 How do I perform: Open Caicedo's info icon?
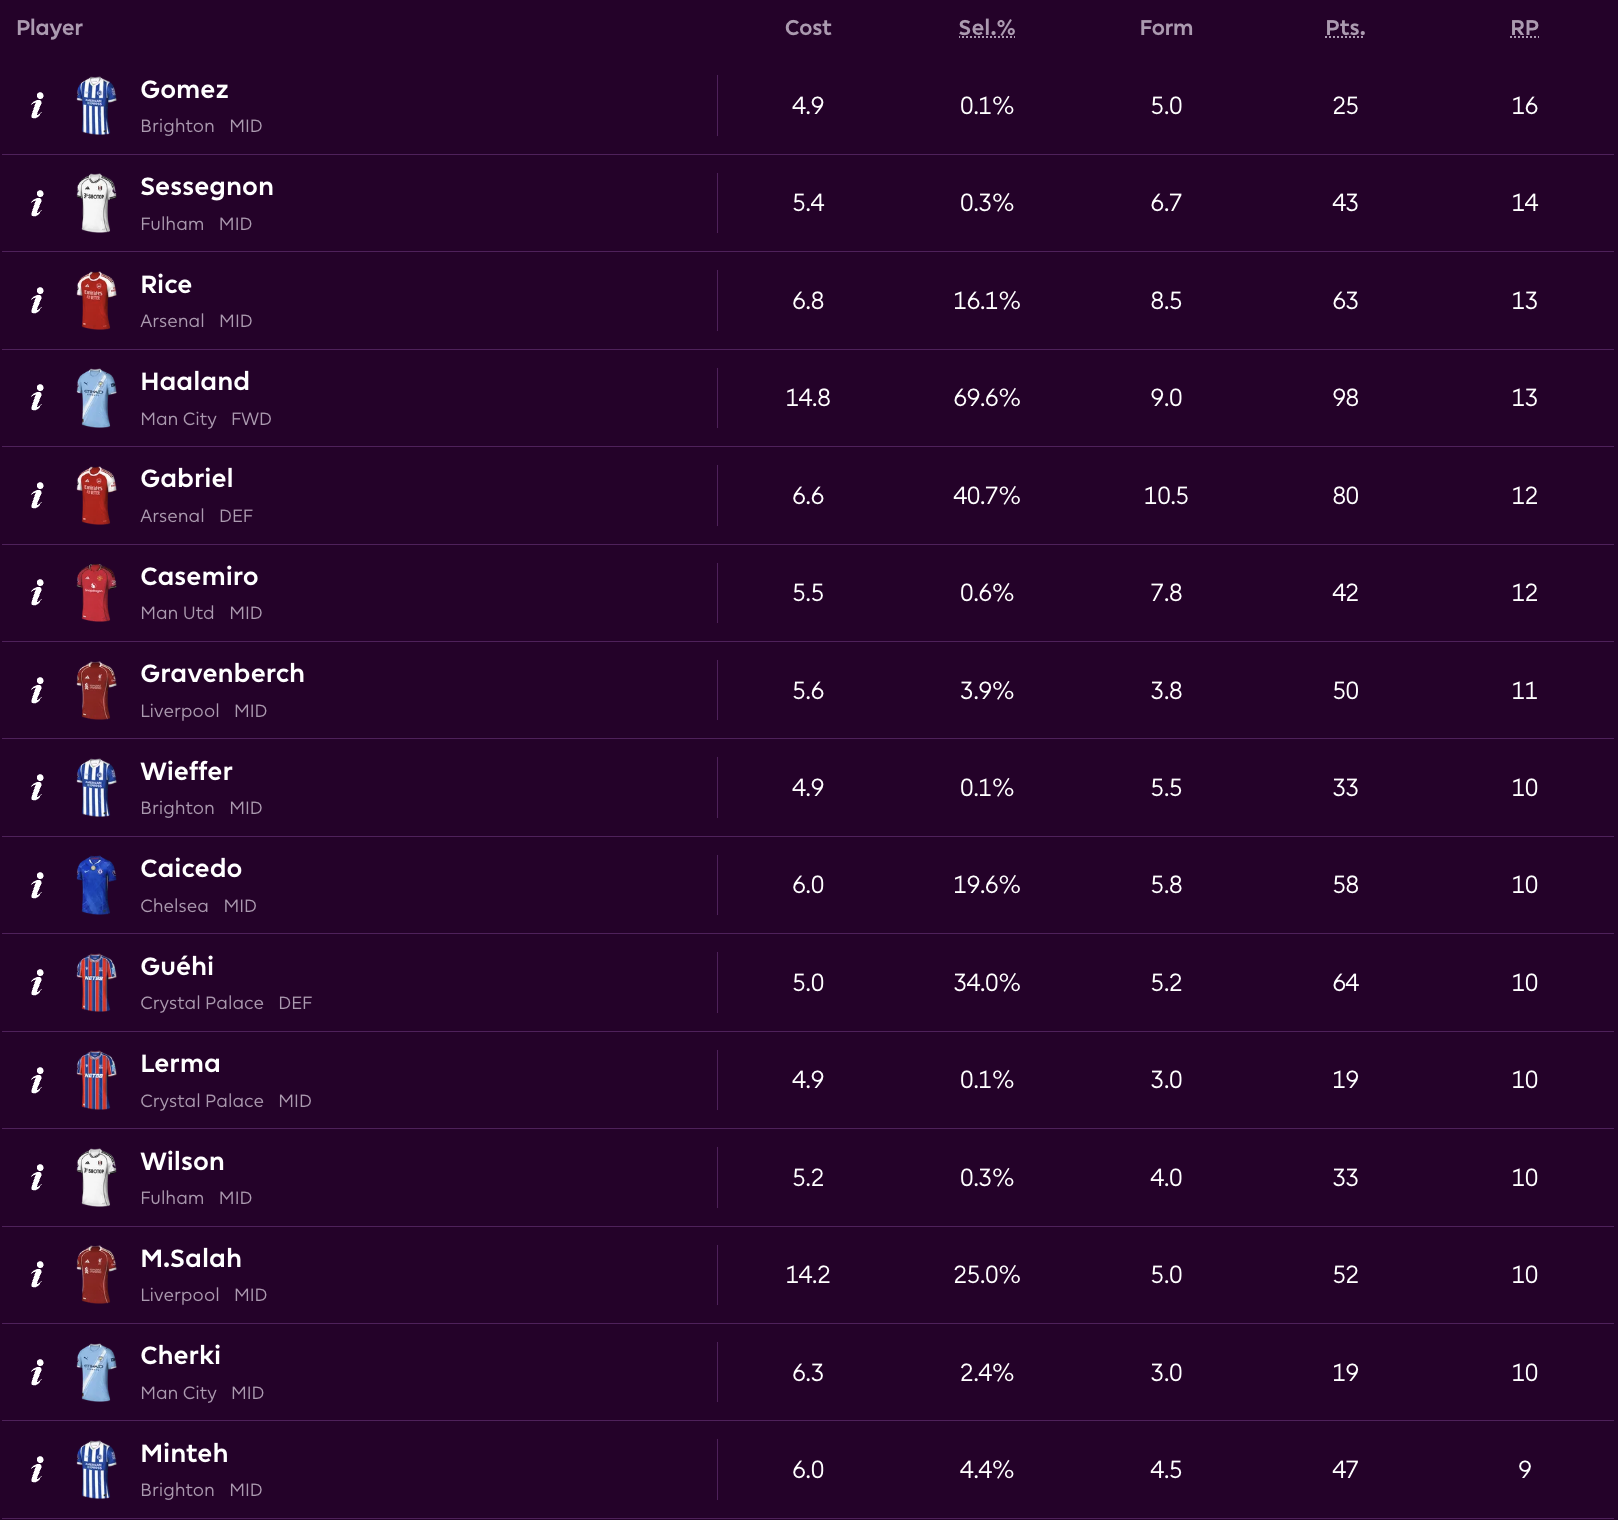click(37, 885)
